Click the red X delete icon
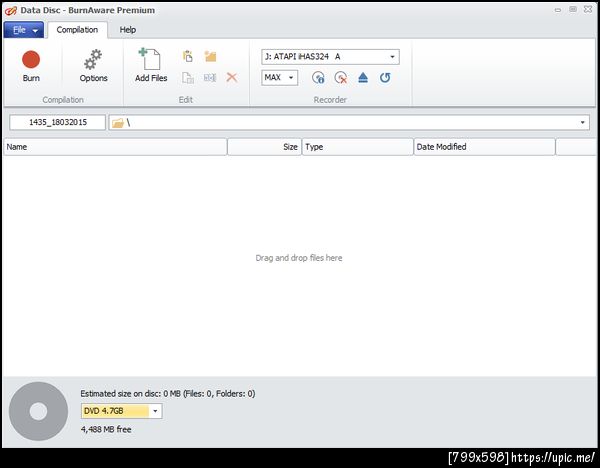Viewport: 600px width, 468px height. pos(232,78)
